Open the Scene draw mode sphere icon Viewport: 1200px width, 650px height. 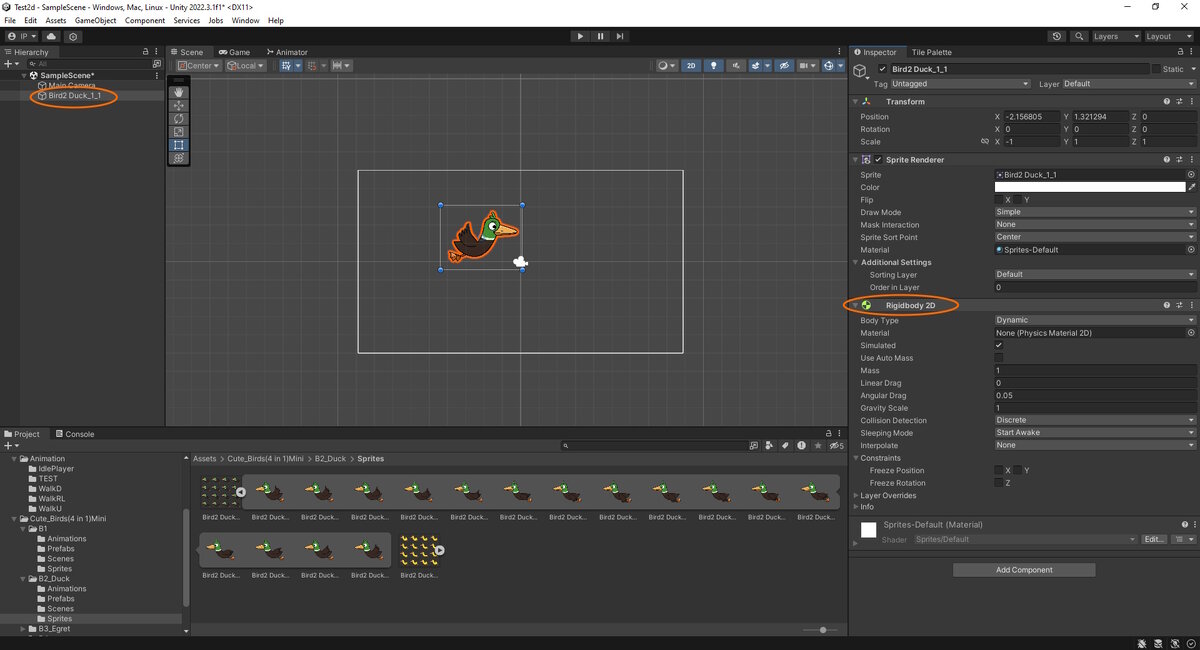(666, 66)
